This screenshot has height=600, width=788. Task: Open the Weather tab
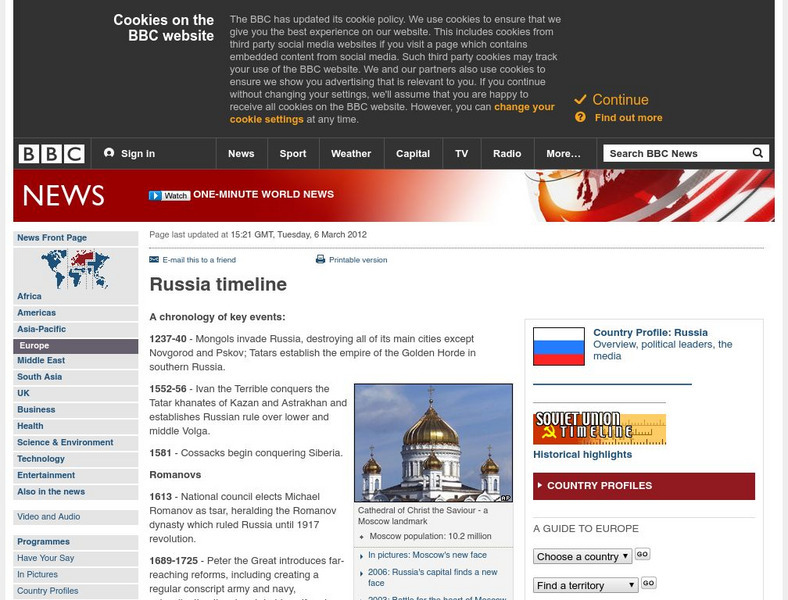click(x=351, y=154)
